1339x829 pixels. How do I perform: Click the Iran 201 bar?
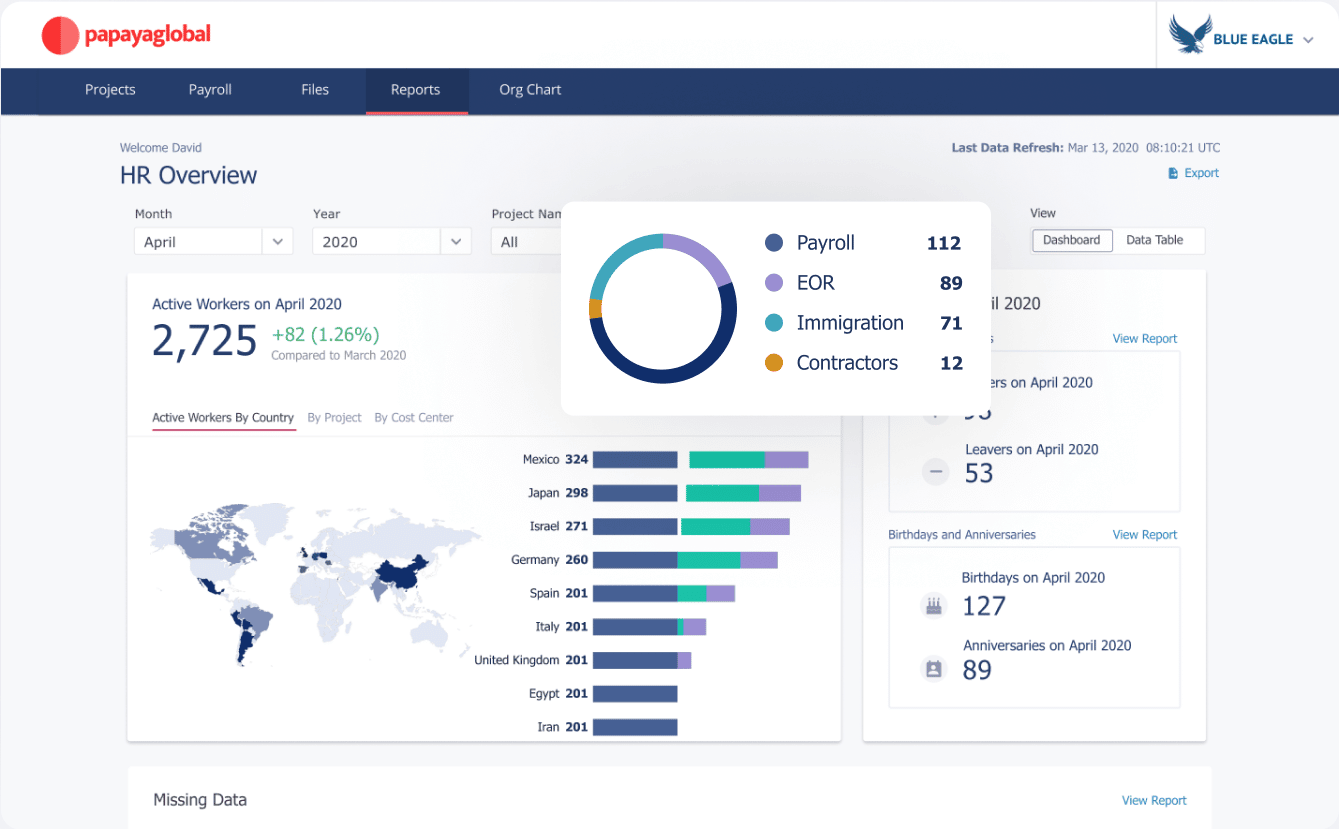click(635, 727)
